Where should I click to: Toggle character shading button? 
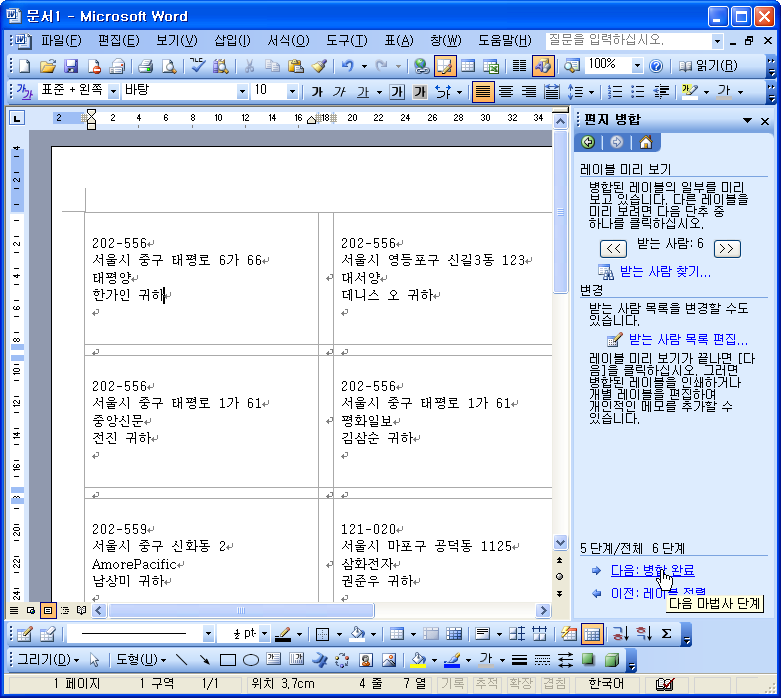[420, 92]
